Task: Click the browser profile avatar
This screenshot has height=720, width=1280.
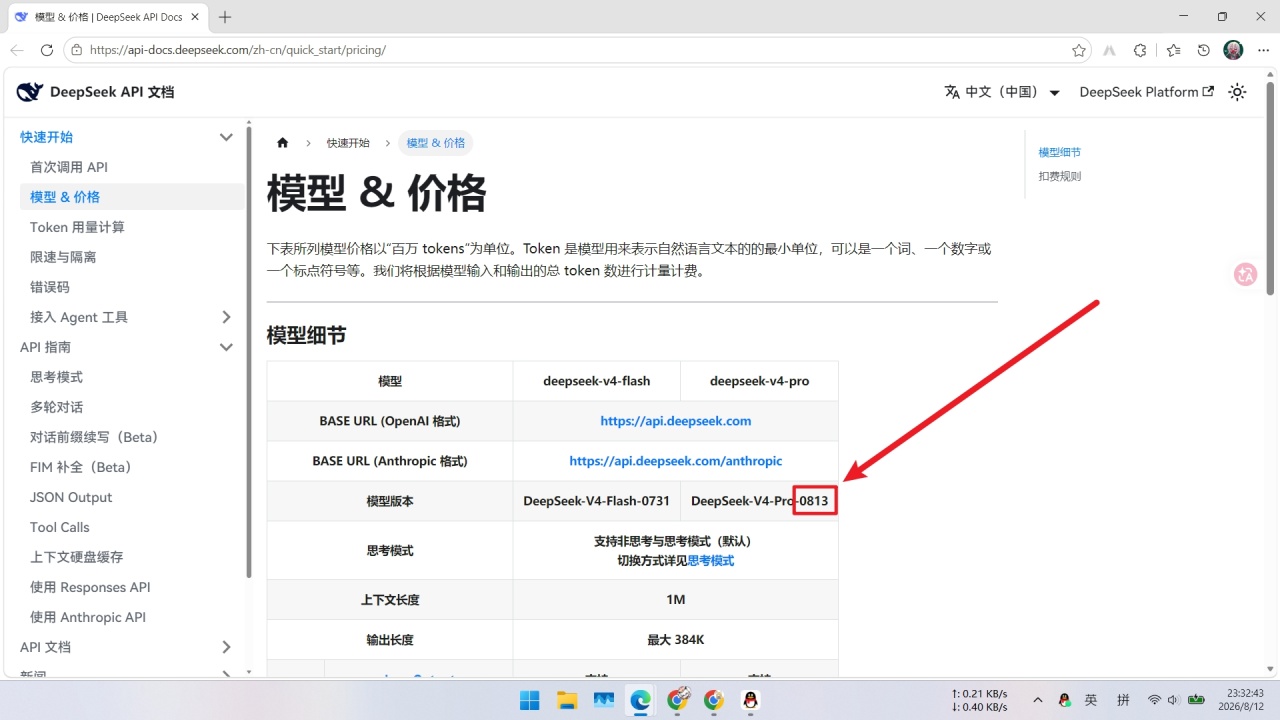Action: [x=1234, y=50]
